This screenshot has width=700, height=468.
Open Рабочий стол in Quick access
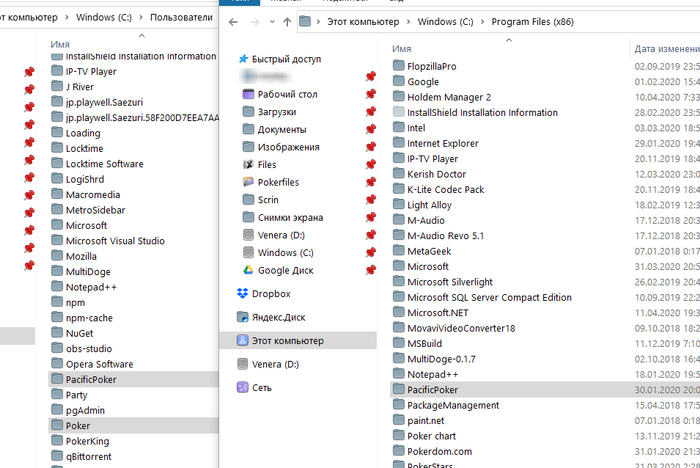(x=287, y=94)
